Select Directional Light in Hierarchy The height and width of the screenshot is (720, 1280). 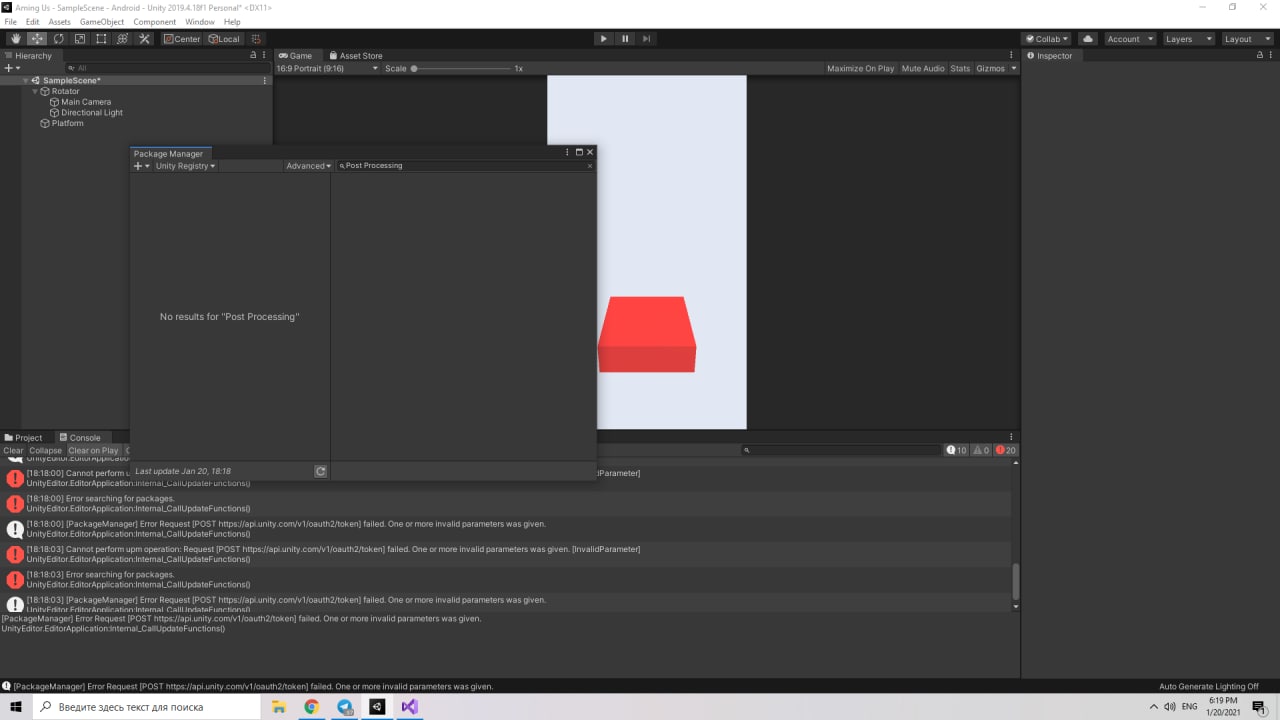click(92, 113)
